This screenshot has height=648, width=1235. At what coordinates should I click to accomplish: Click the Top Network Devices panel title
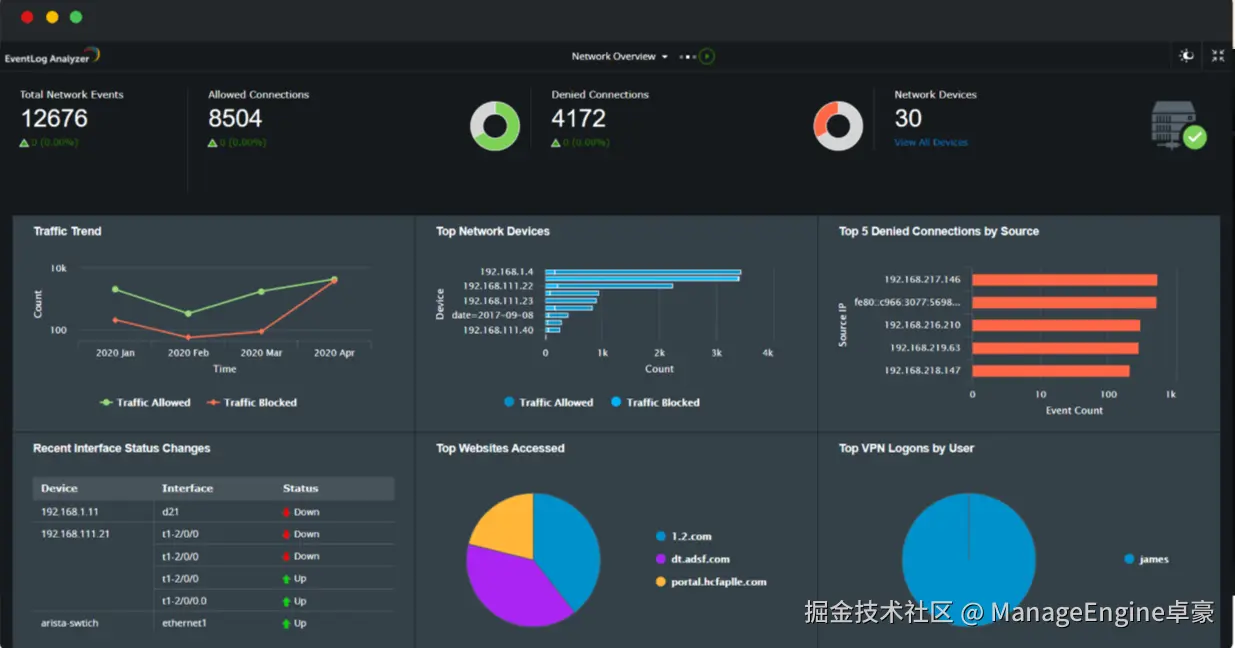tap(493, 231)
